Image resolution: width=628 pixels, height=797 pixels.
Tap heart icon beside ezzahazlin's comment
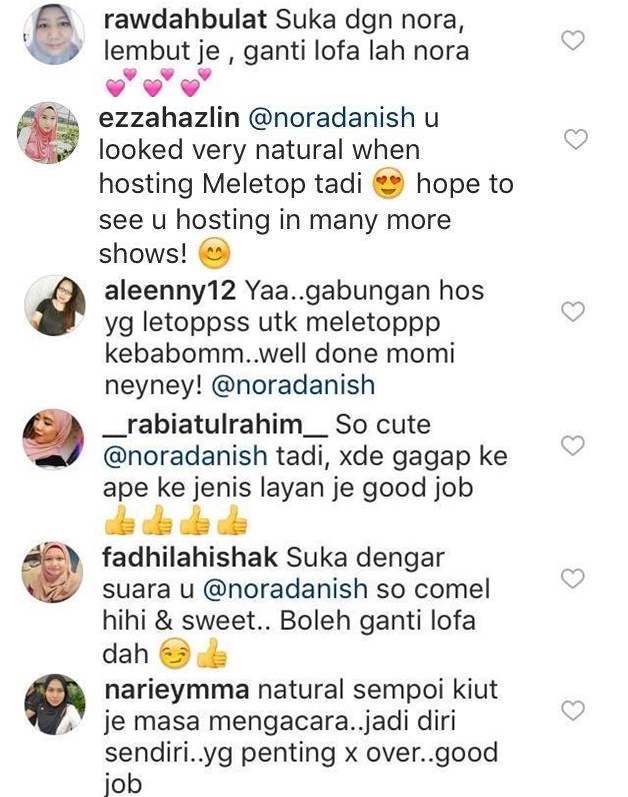point(576,139)
